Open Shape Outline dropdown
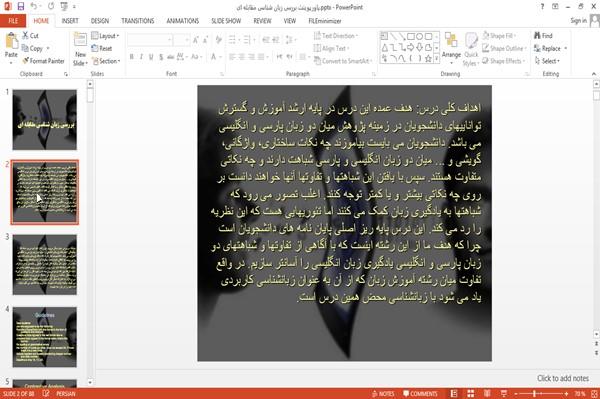The width and height of the screenshot is (600, 399). (504, 48)
